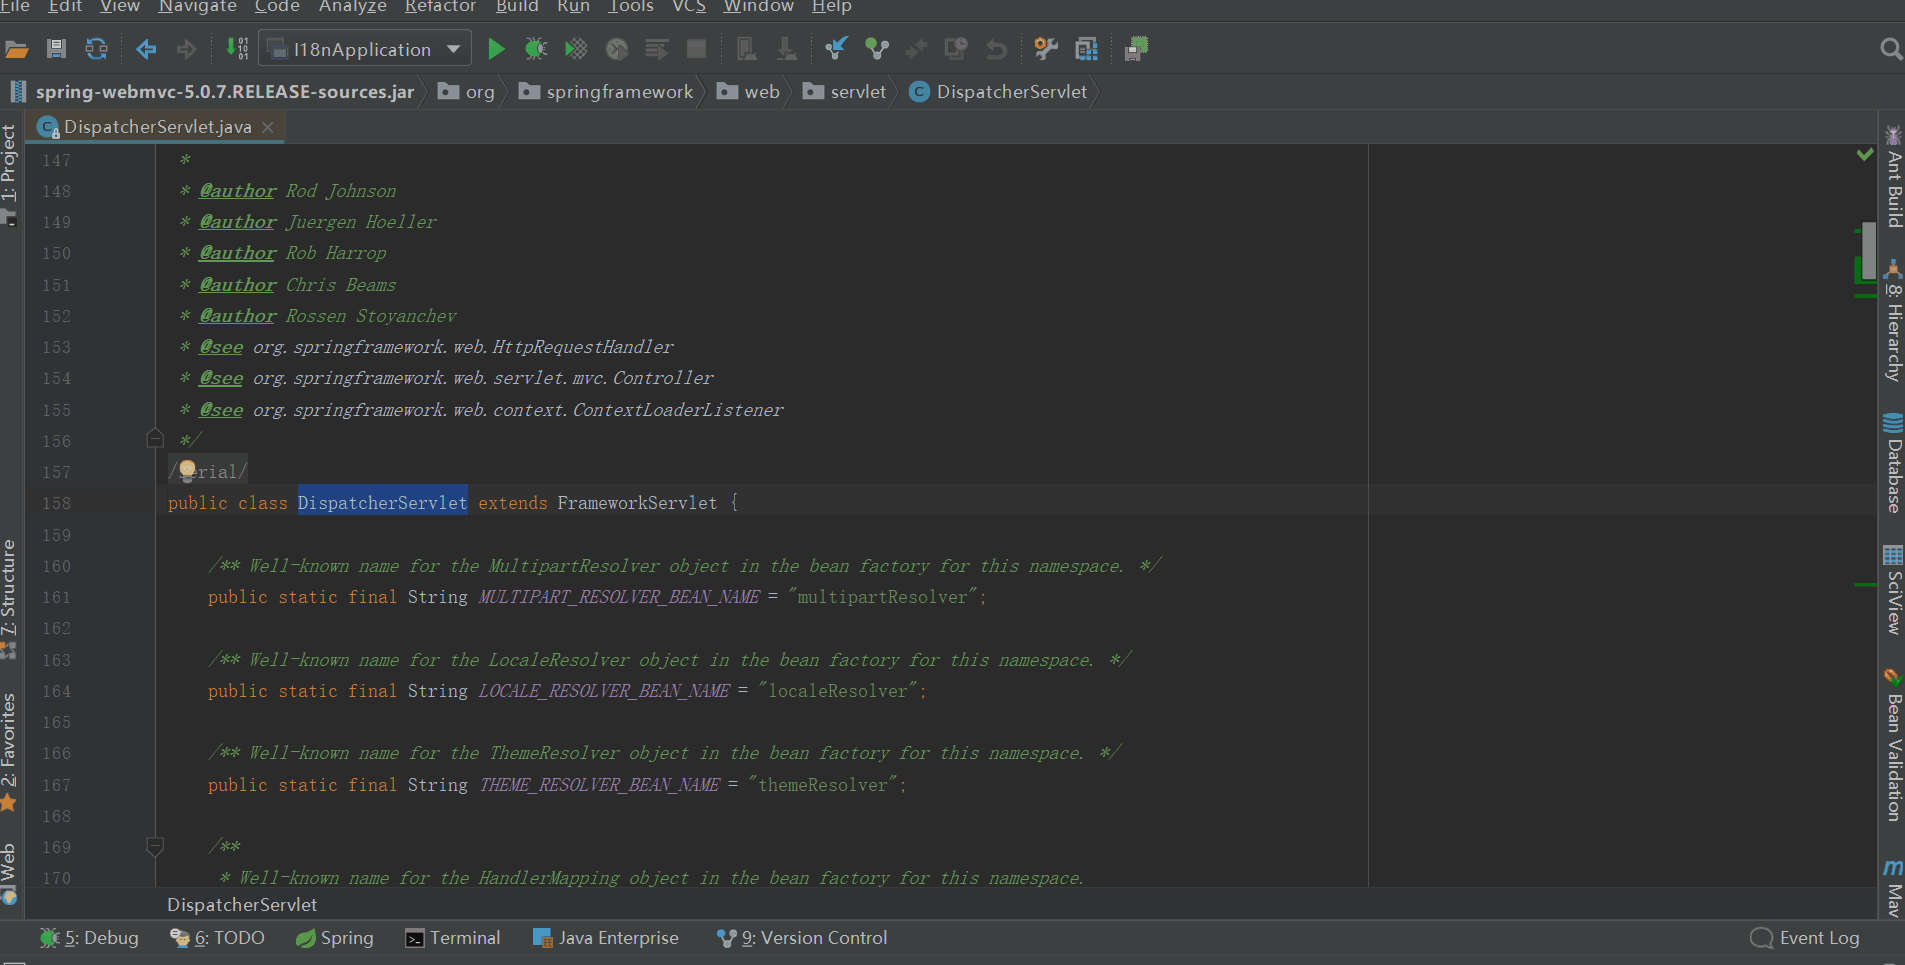
Task: Click the Revert undo arrow icon
Action: click(x=996, y=49)
